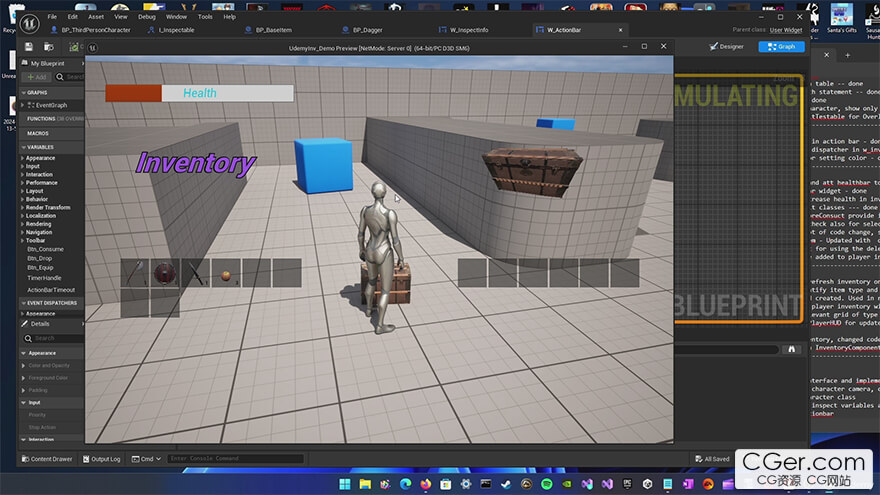Select the TimerHandle variable
This screenshot has height=495, width=880.
point(44,278)
